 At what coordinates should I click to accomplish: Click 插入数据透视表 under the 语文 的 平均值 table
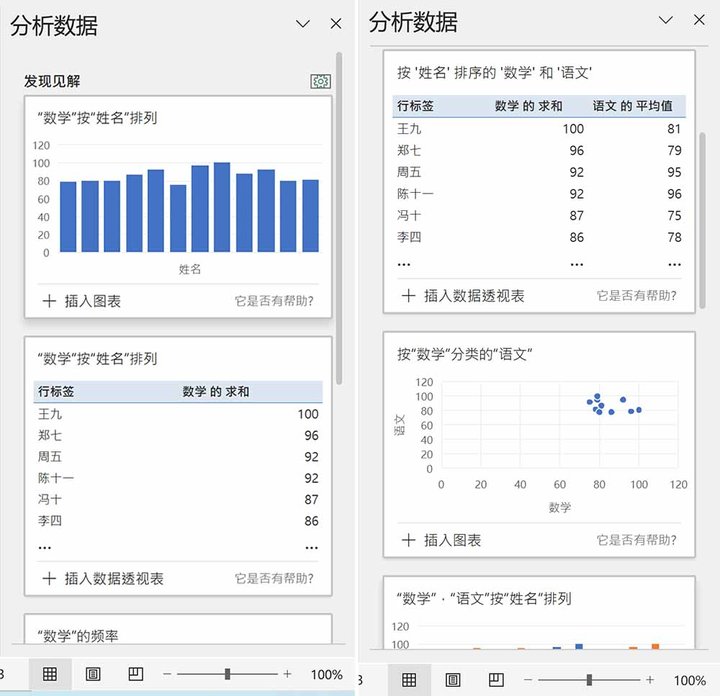[463, 295]
